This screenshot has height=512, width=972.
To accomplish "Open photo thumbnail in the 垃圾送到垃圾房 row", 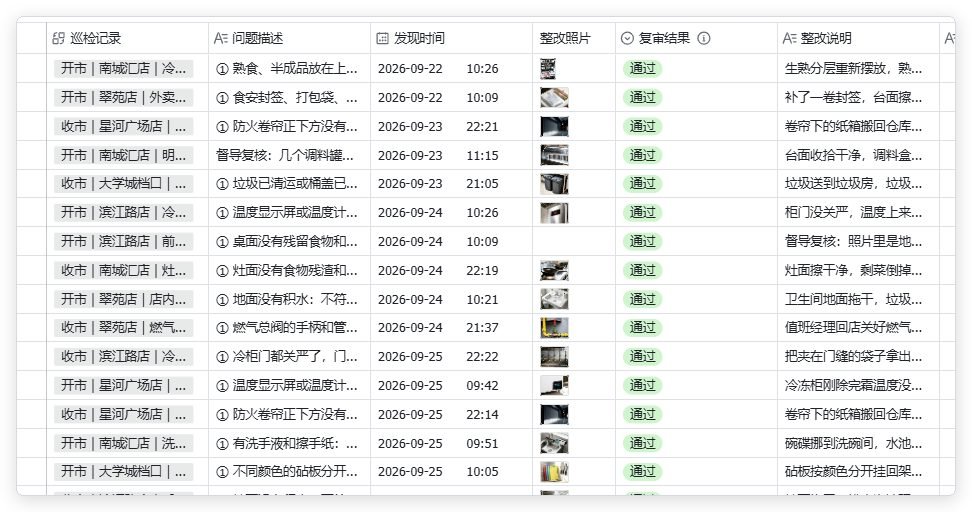I will tap(554, 184).
